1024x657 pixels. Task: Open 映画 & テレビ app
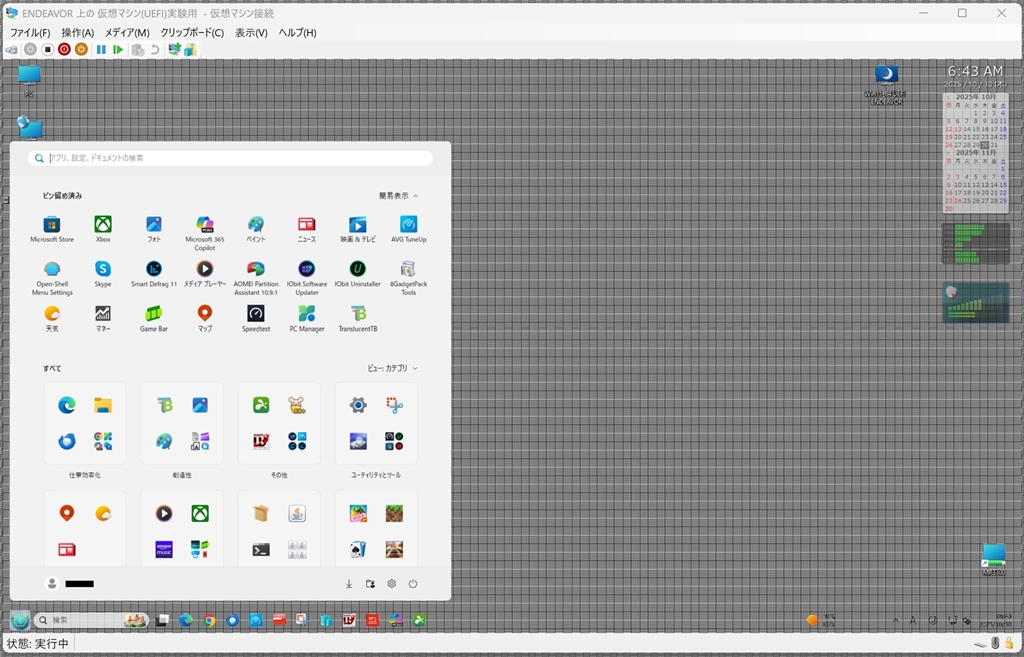358,230
